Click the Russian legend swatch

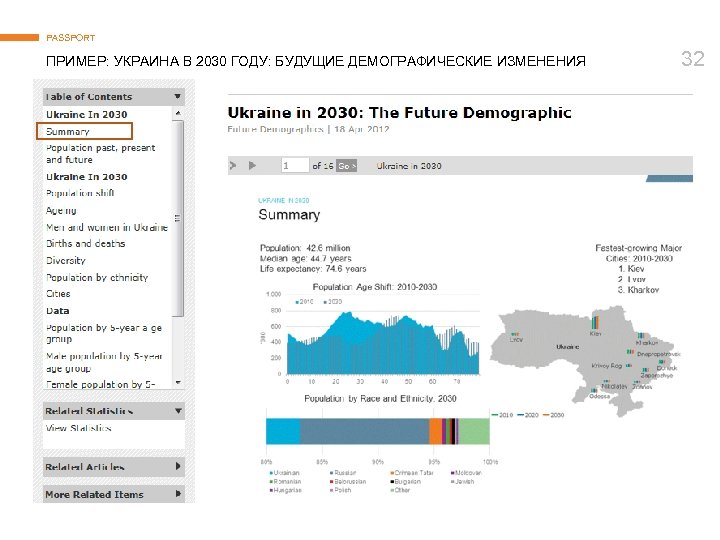click(332, 472)
